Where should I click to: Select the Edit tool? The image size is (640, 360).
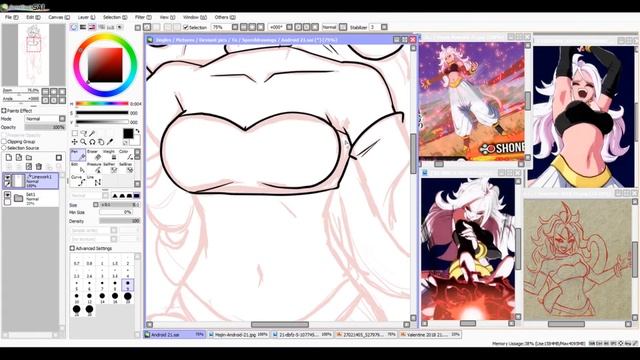pos(78,168)
